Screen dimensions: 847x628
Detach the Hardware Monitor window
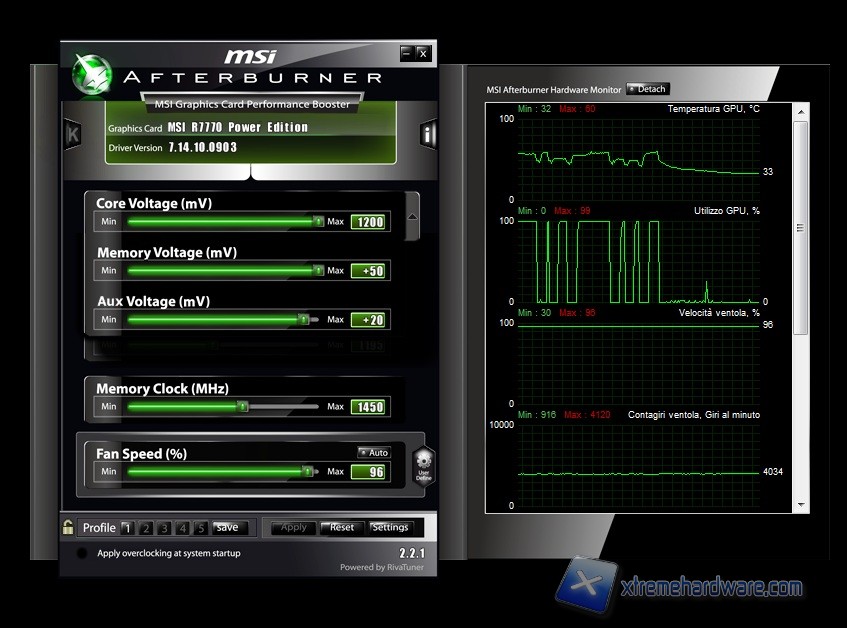tap(648, 89)
